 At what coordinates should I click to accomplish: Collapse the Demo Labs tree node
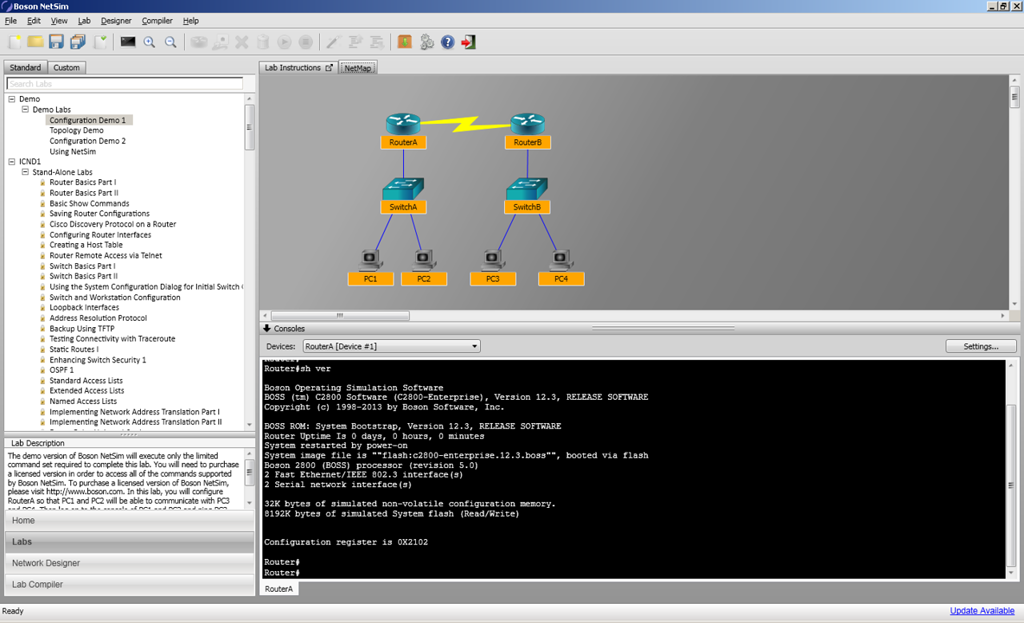25,110
